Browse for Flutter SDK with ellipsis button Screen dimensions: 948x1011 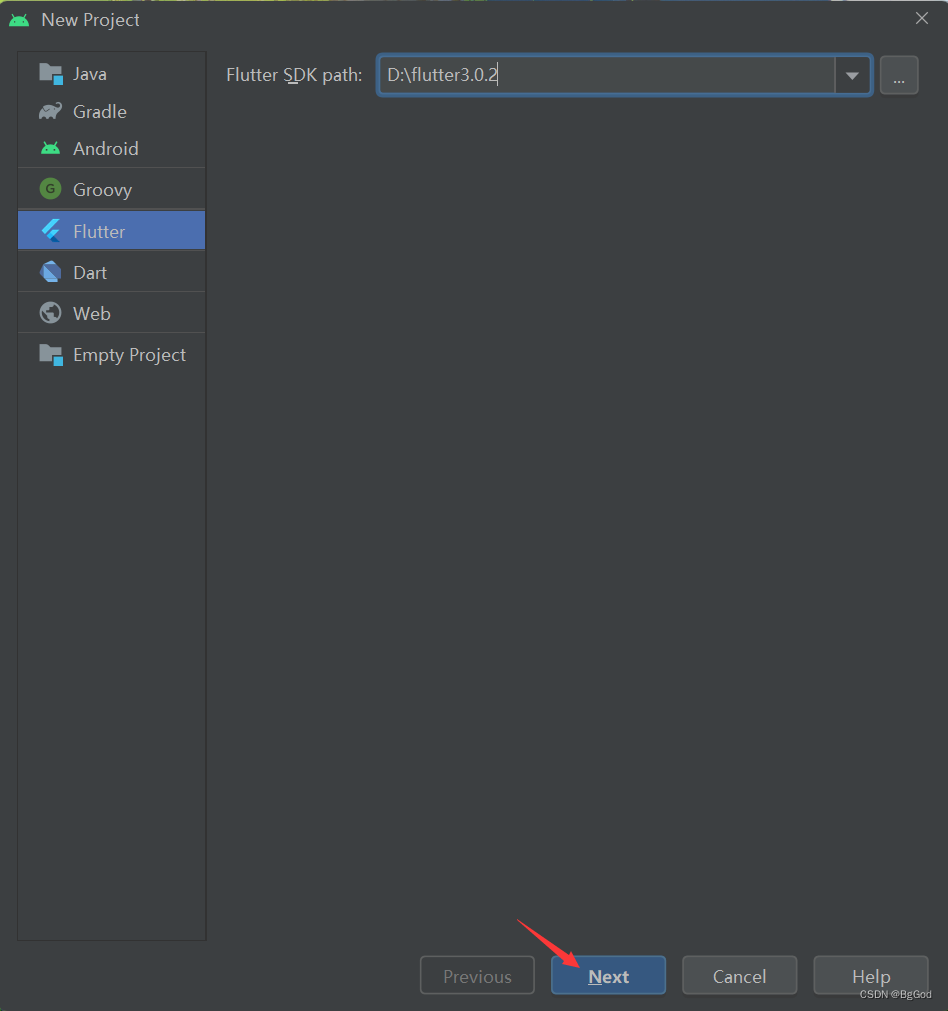pos(899,75)
